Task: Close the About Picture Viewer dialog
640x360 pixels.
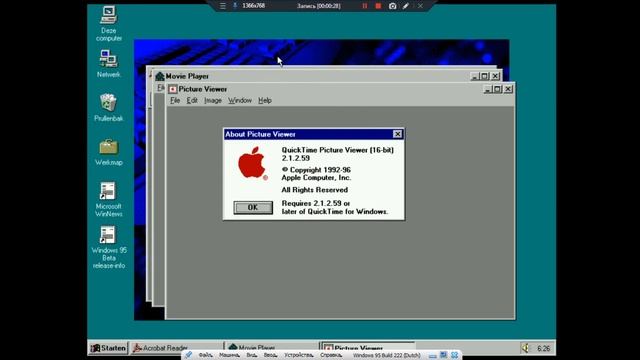Action: (x=397, y=134)
